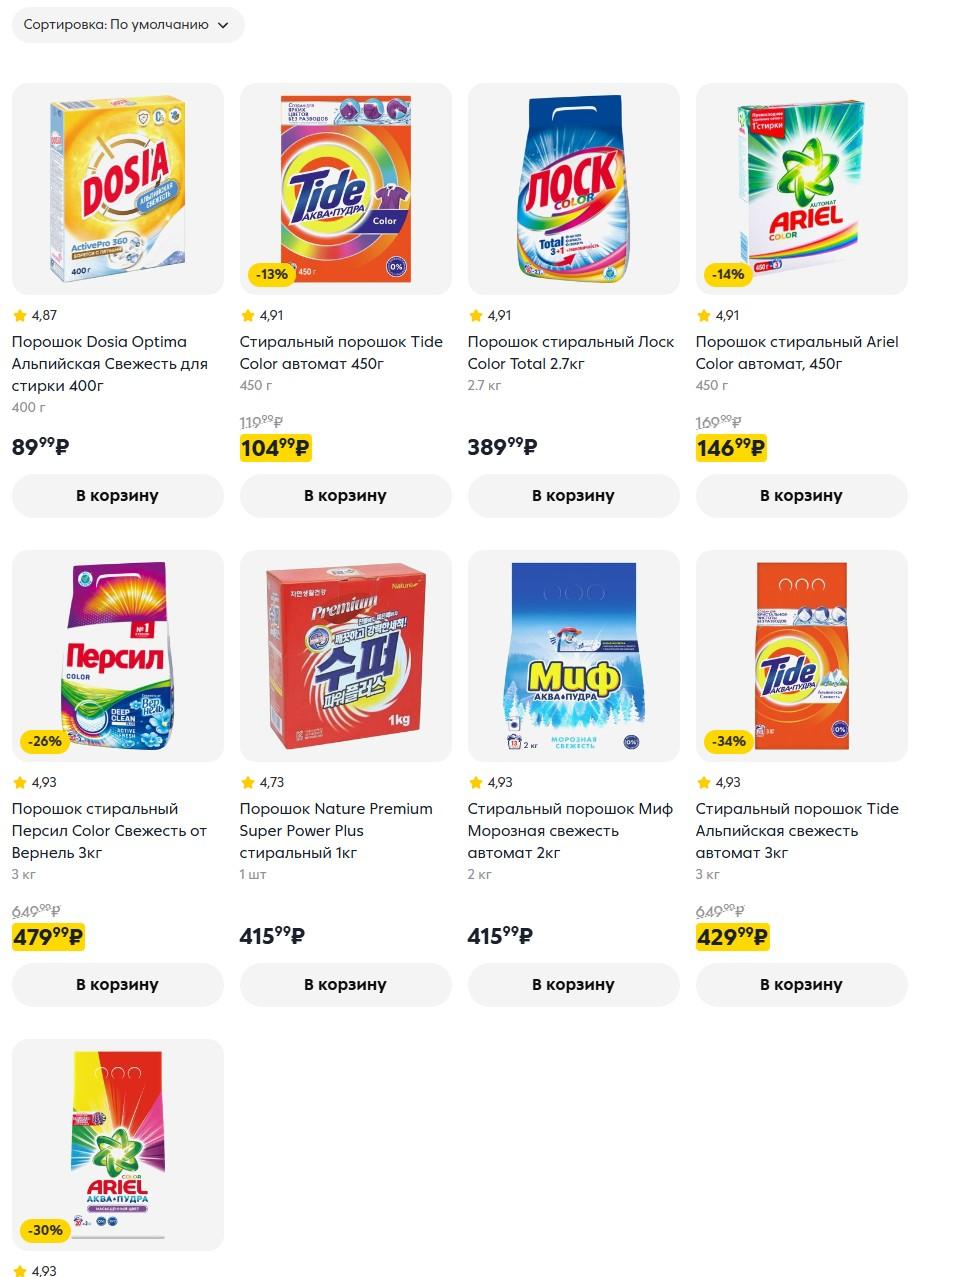960x1277 pixels.
Task: Add Миф Морозная свежесть to cart
Action: click(573, 985)
